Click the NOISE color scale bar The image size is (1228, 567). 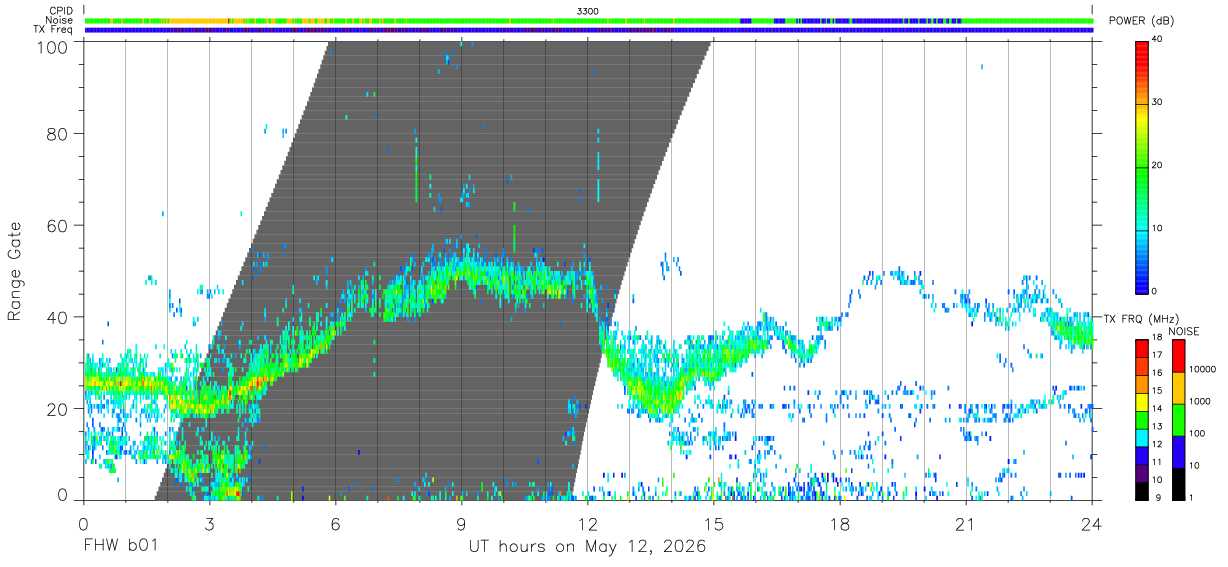(x=1178, y=419)
